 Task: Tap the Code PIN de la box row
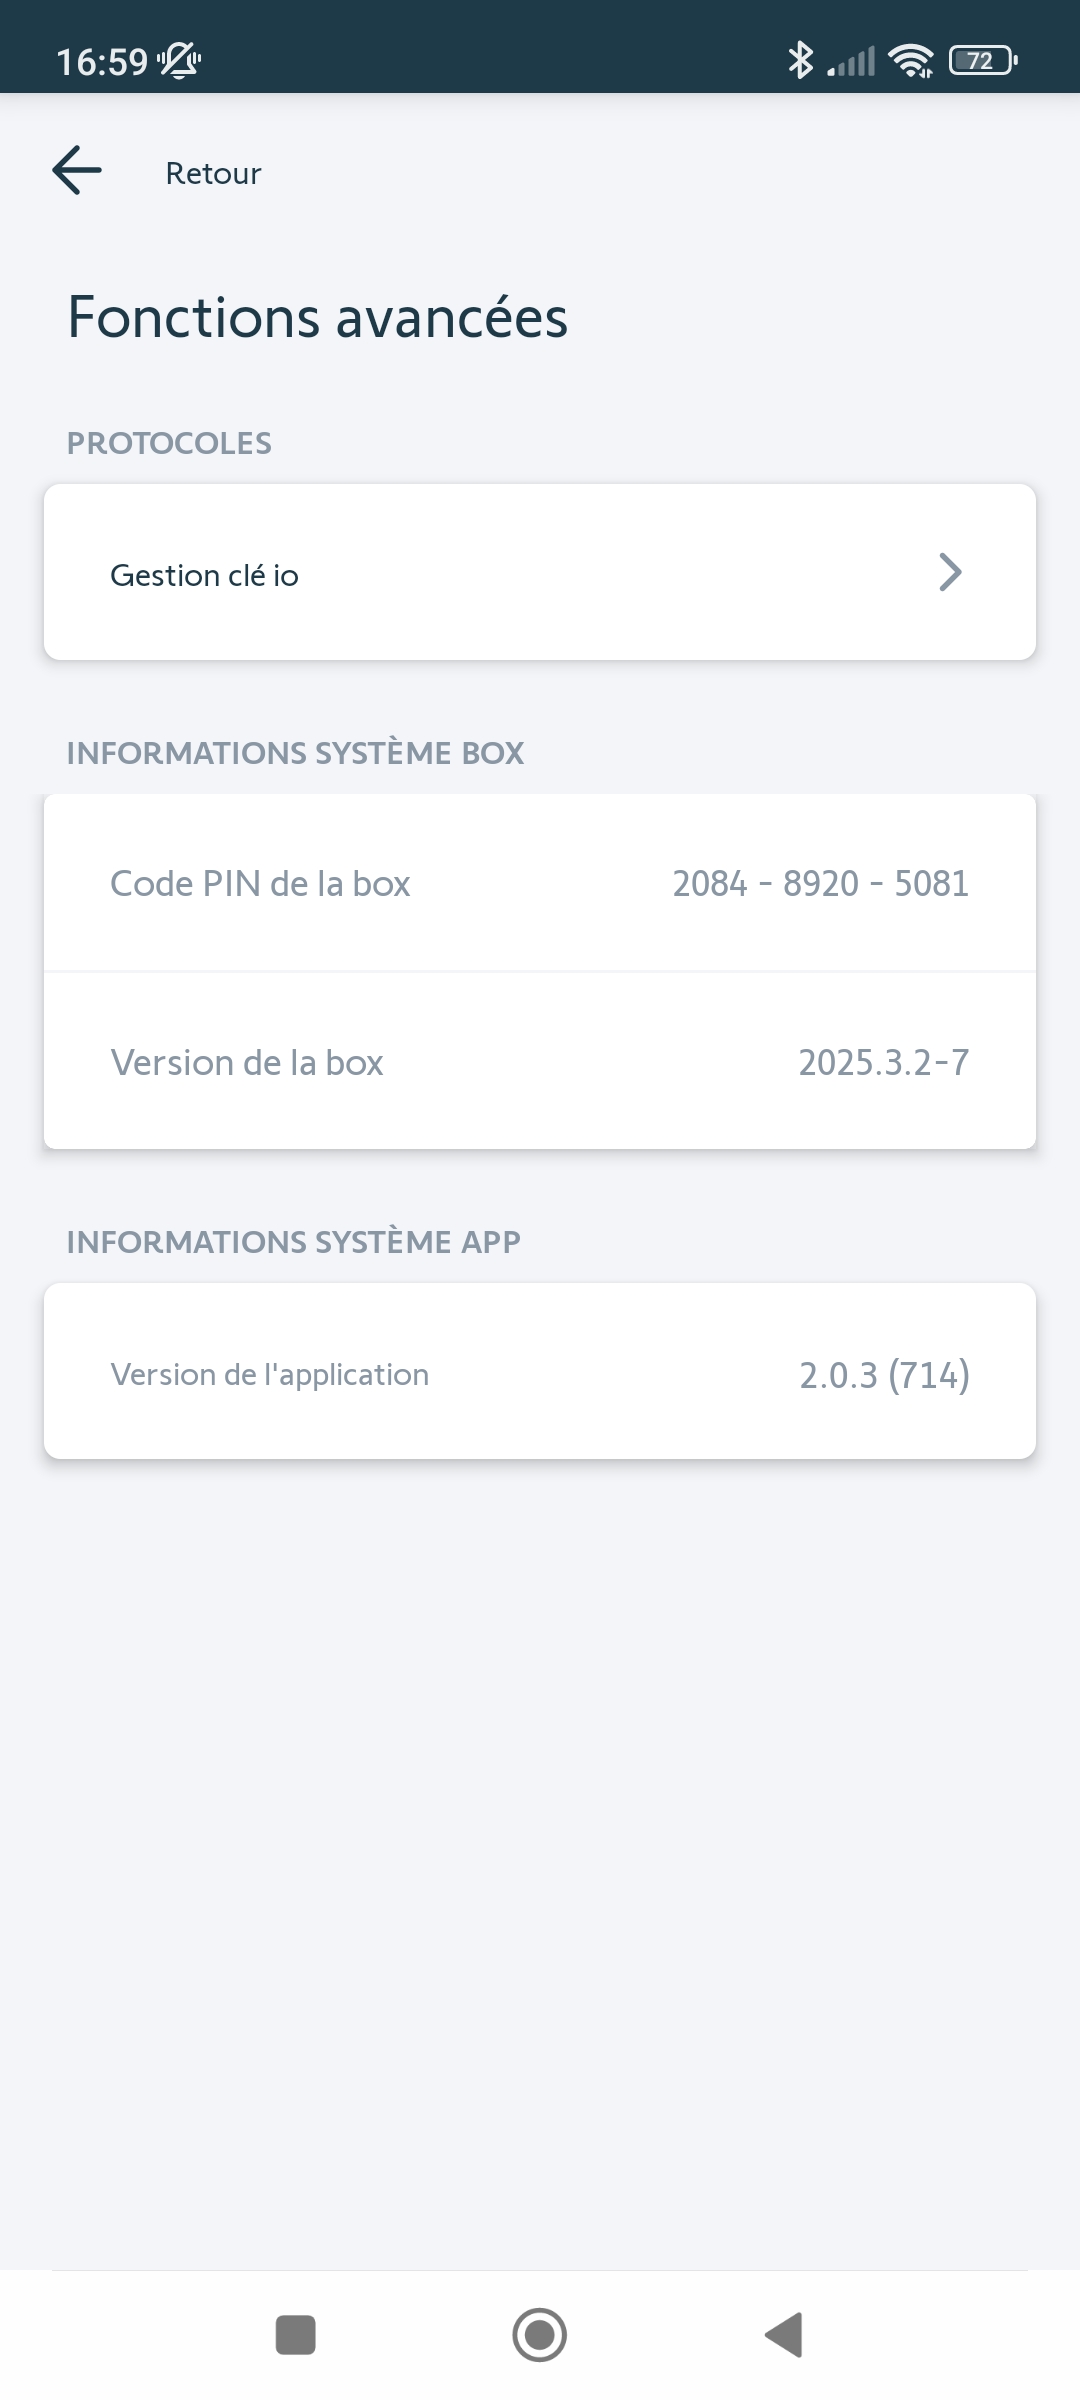coord(540,883)
